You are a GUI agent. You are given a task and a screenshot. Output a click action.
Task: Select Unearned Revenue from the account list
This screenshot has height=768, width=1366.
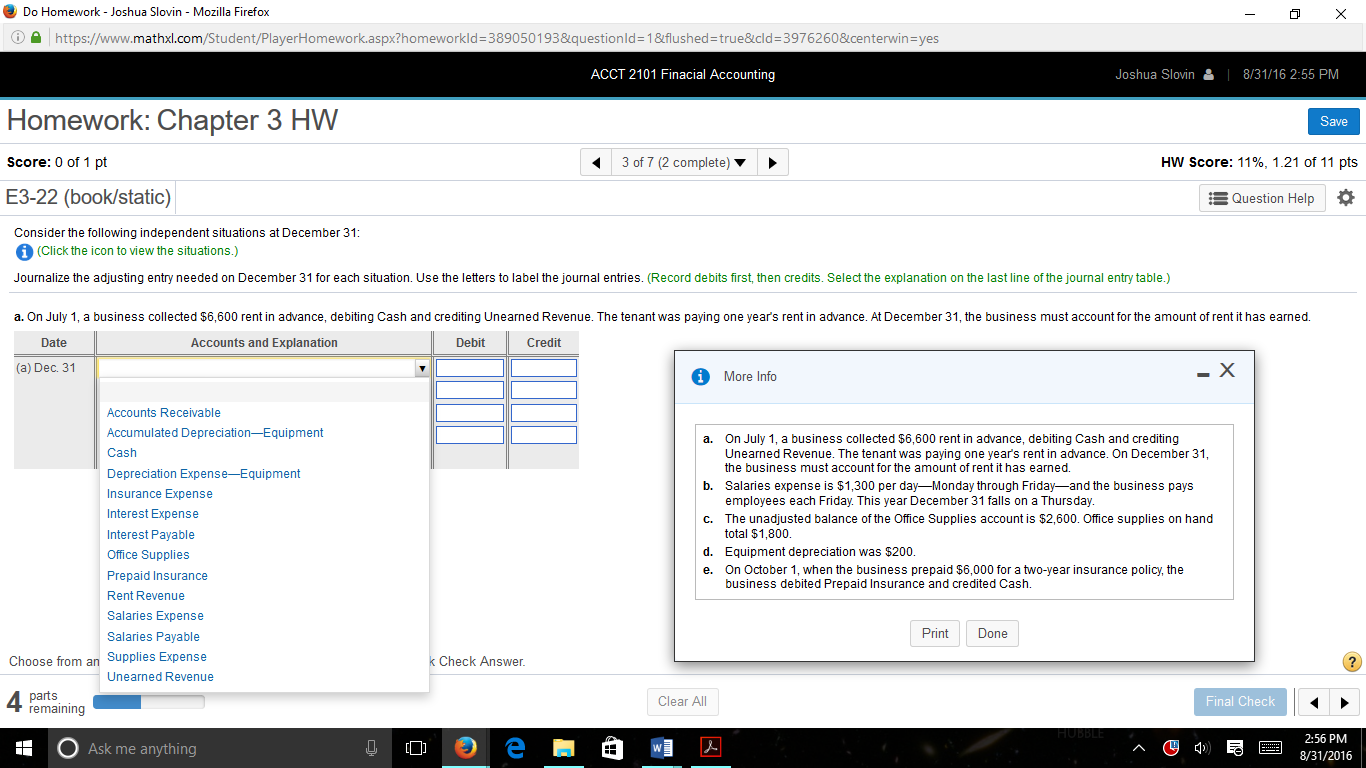(160, 676)
